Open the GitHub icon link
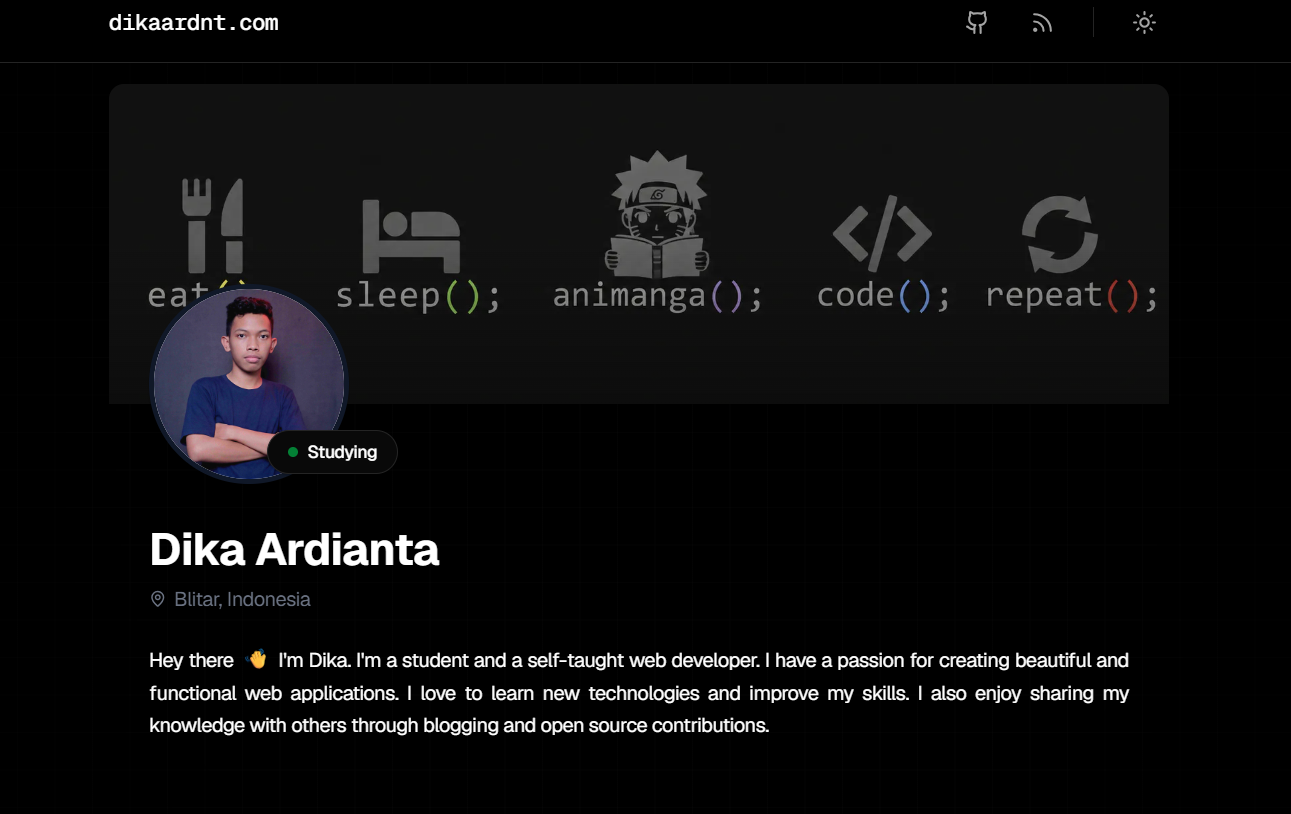1291x814 pixels. [977, 23]
